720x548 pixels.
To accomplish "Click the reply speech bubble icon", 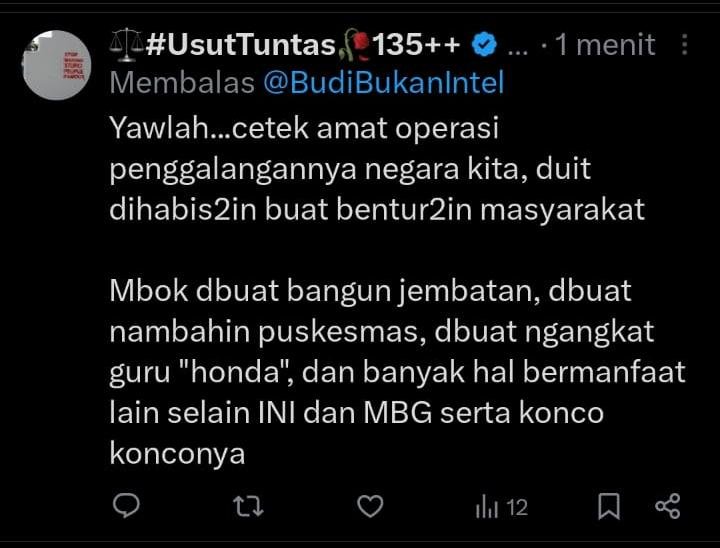I will click(126, 506).
